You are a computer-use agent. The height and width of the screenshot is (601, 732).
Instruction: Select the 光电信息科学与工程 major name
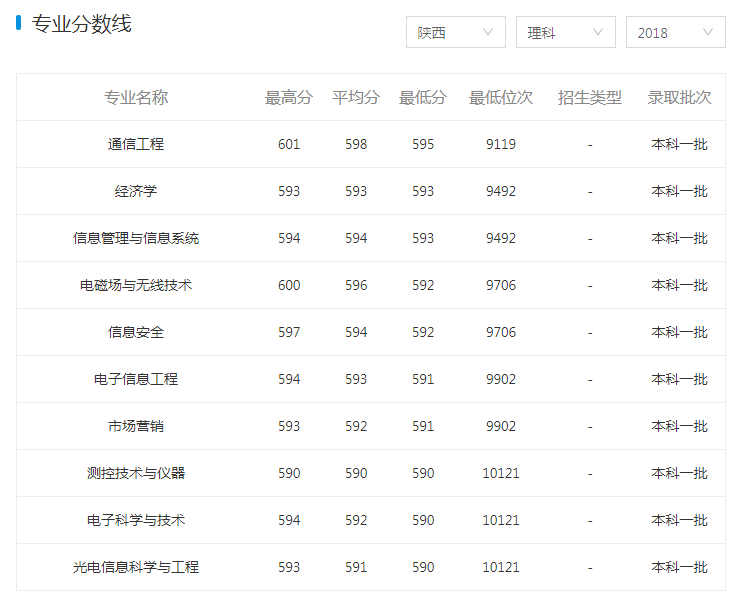(136, 567)
